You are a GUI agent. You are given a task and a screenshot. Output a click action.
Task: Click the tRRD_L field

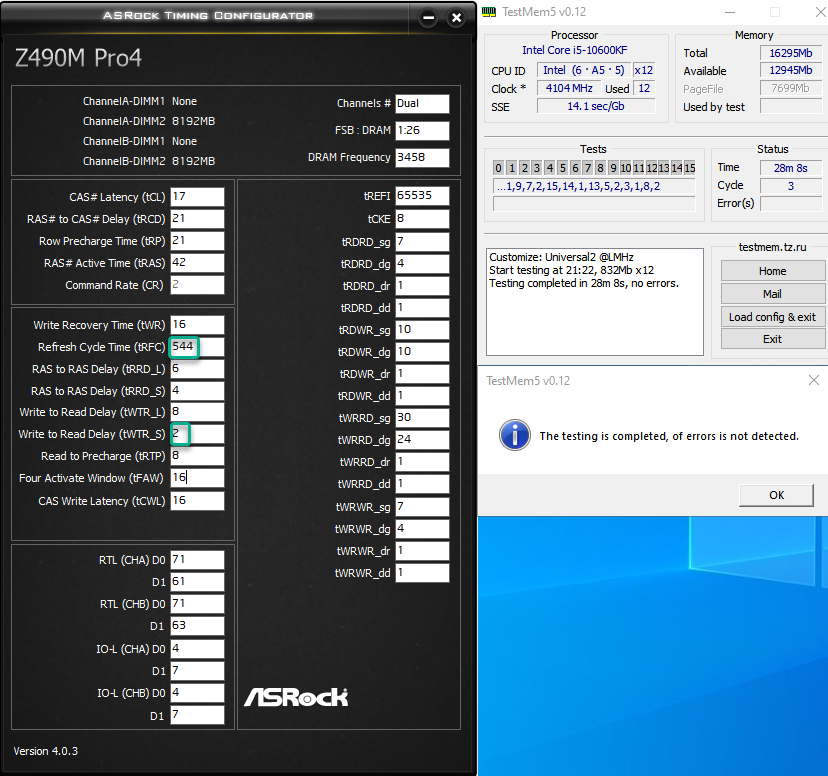197,369
